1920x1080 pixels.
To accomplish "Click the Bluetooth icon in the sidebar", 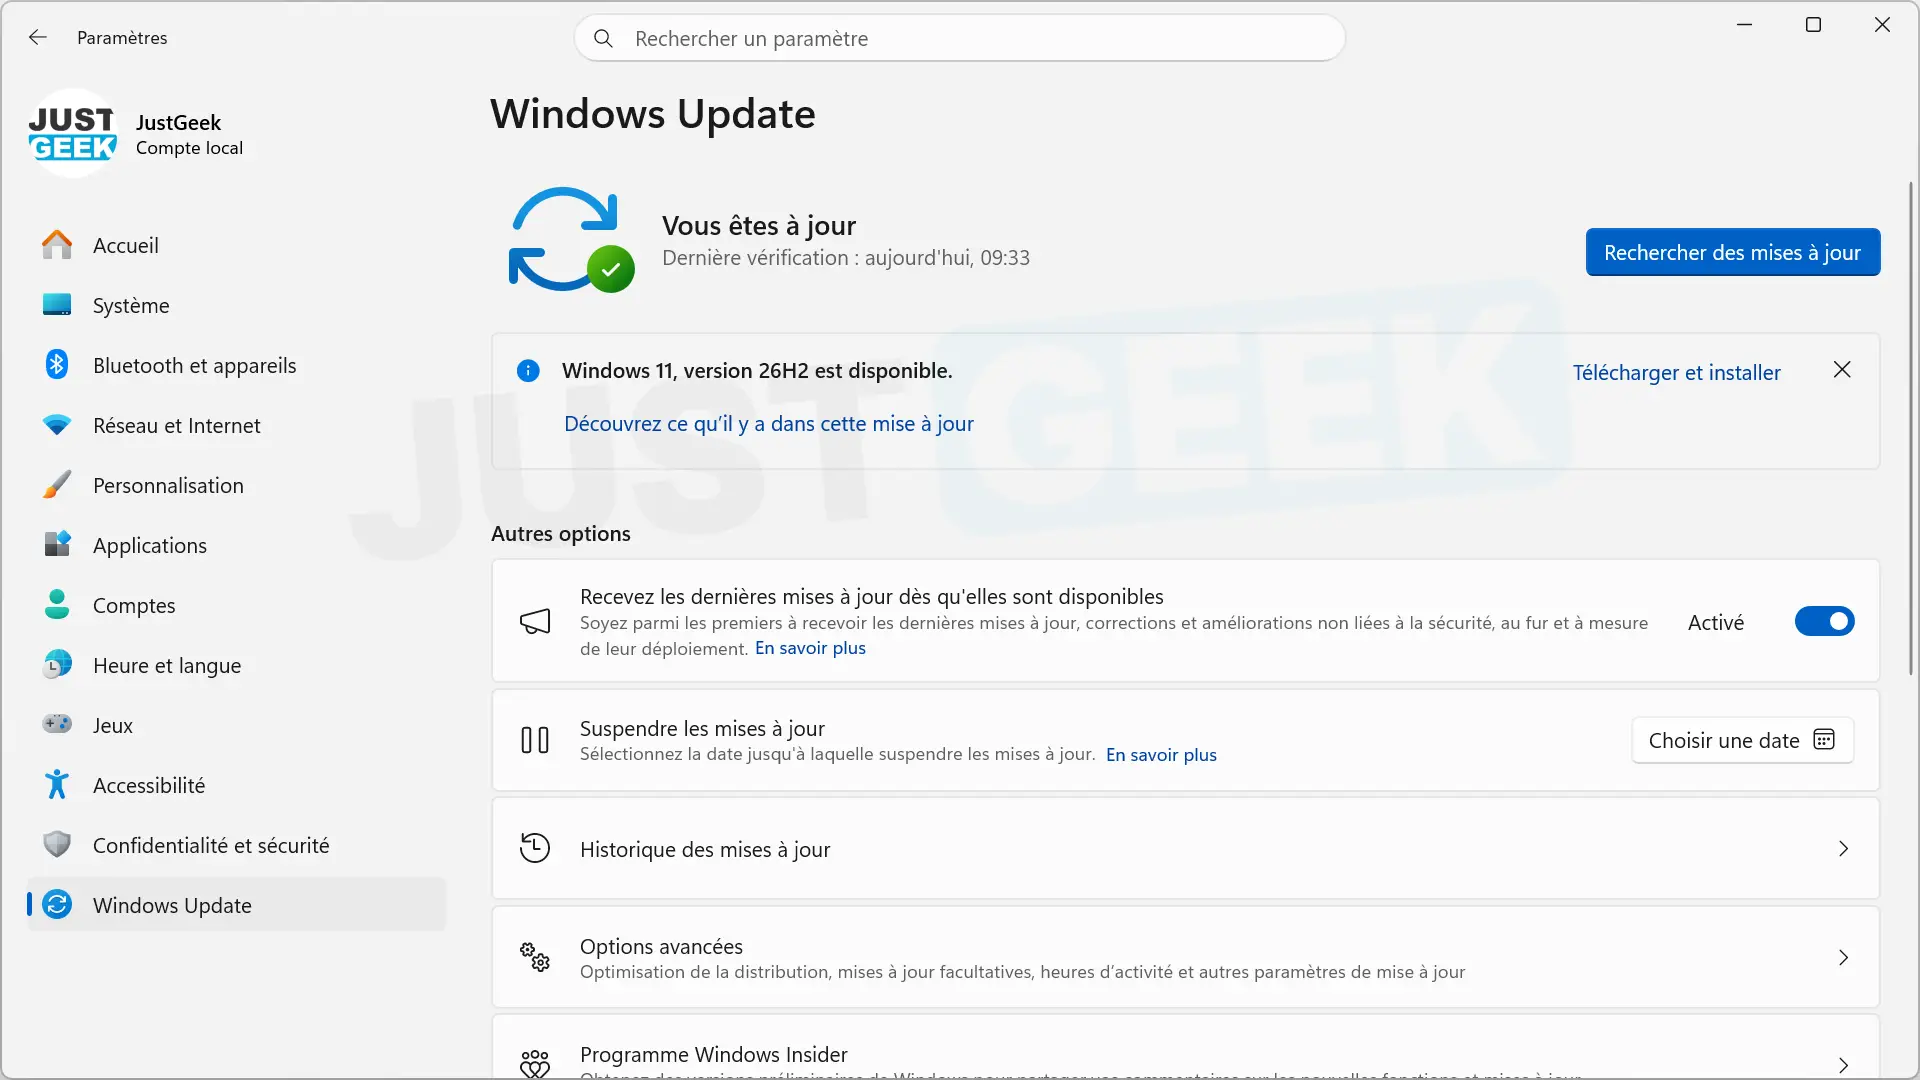I will click(x=57, y=365).
